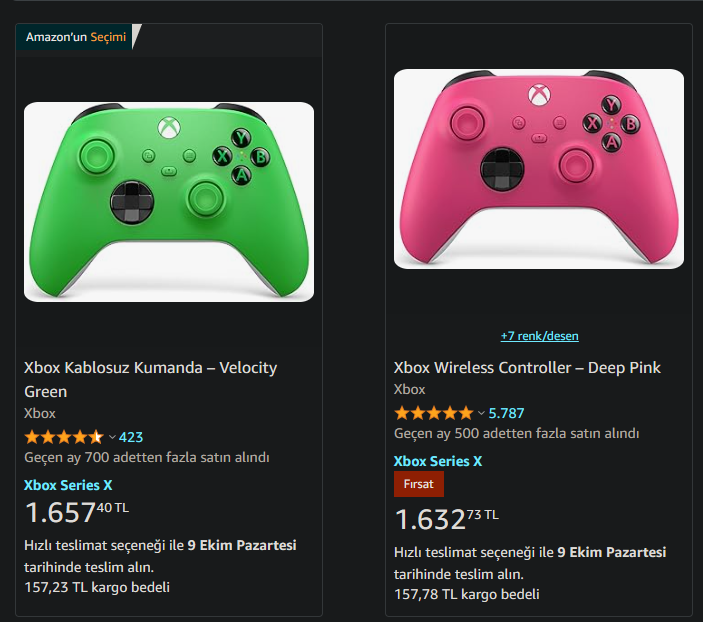Open the pink Deep Pink controller image
Image resolution: width=703 pixels, height=622 pixels.
[x=539, y=168]
